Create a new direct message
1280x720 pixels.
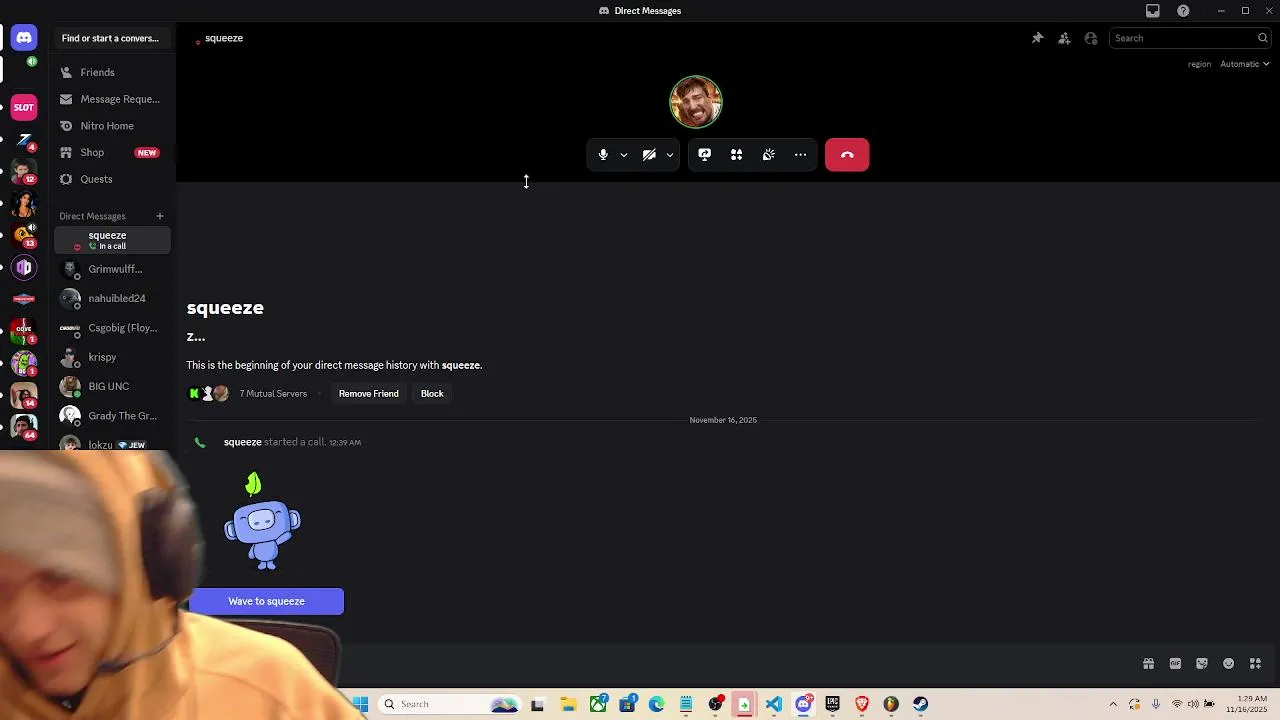[159, 216]
